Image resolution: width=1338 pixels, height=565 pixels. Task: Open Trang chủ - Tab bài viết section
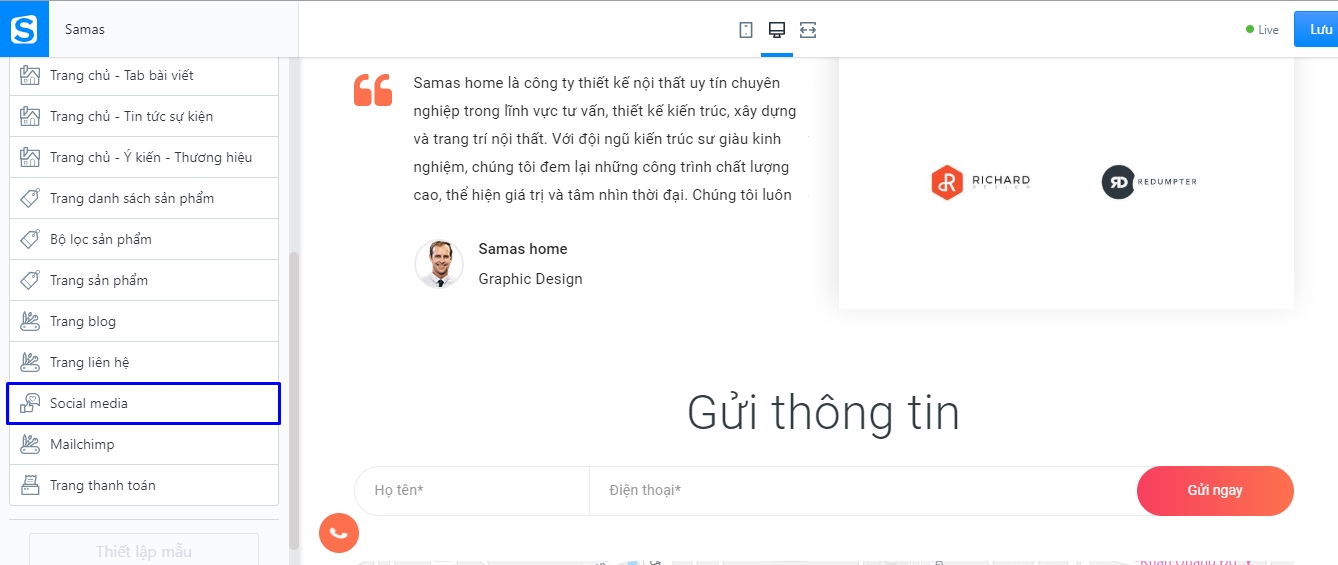click(x=144, y=75)
